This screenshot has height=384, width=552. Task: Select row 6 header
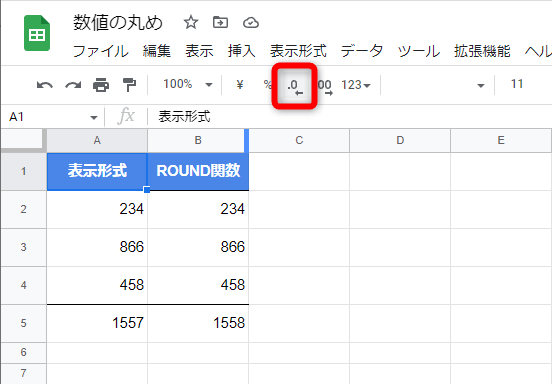pos(23,352)
